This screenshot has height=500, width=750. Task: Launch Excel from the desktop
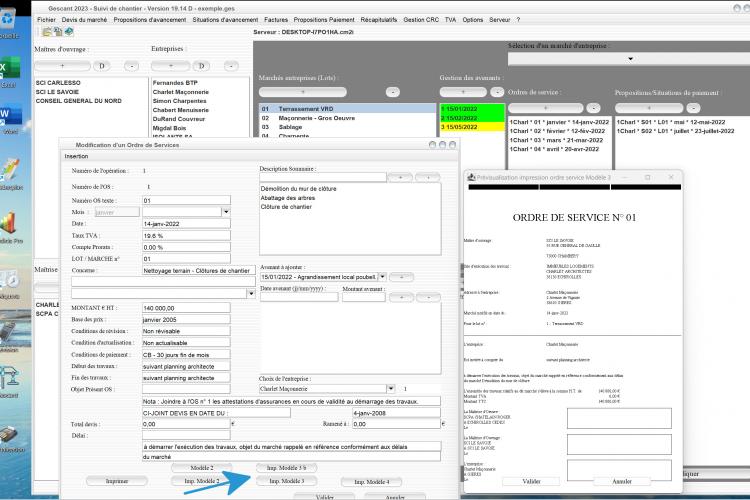tap(9, 67)
